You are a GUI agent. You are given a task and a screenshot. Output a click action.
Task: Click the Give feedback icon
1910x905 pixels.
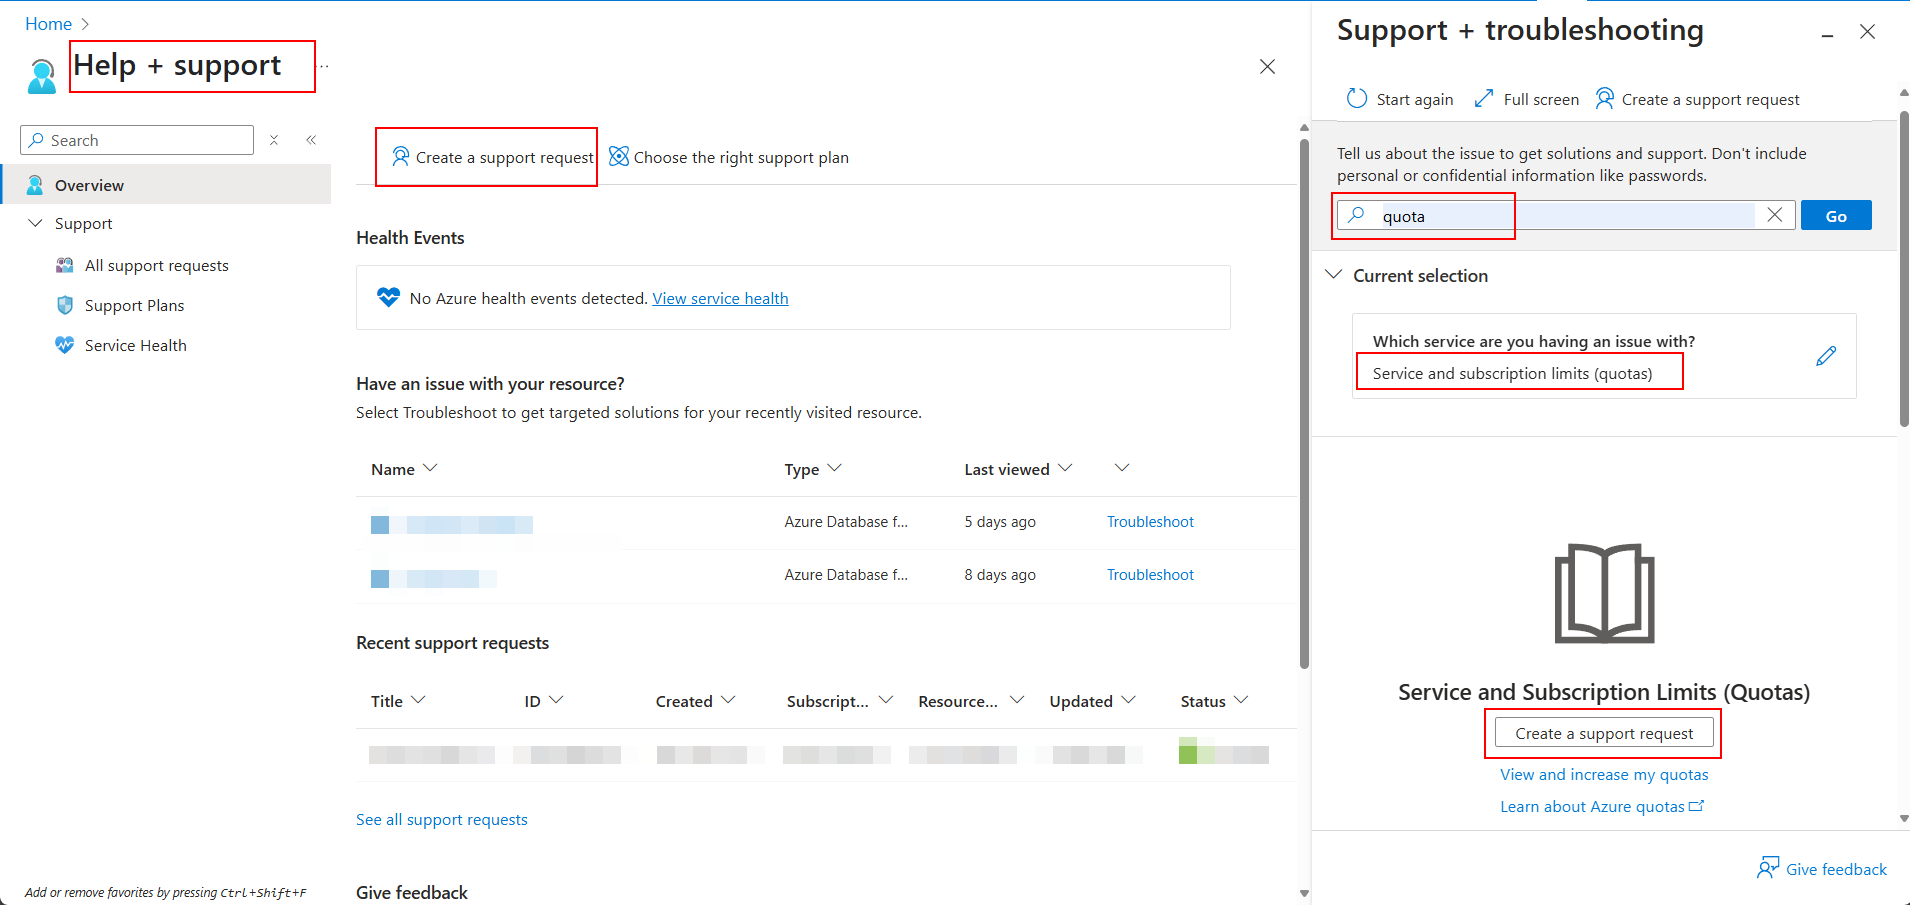coord(1767,868)
